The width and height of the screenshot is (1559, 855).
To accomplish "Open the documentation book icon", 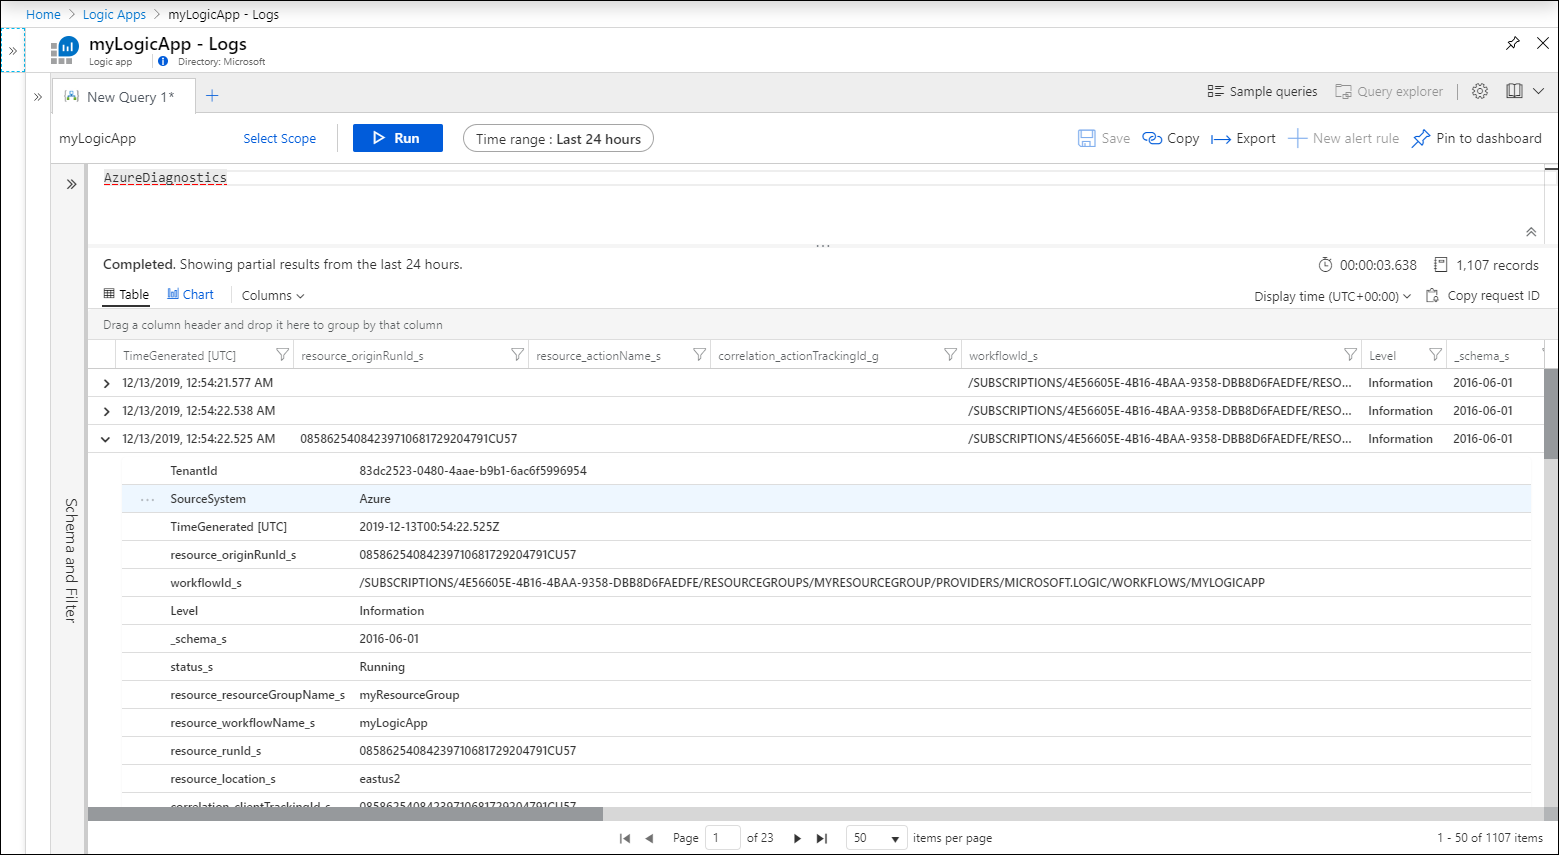I will coord(1514,91).
